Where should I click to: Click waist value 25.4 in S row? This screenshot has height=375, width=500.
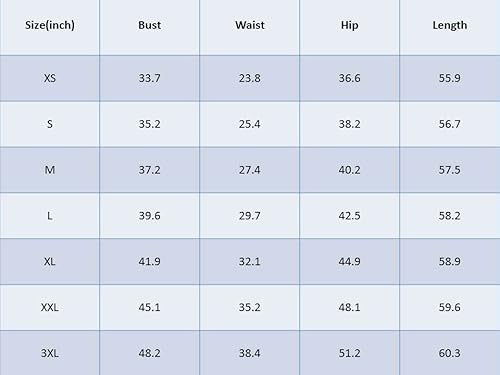pyautogui.click(x=250, y=124)
